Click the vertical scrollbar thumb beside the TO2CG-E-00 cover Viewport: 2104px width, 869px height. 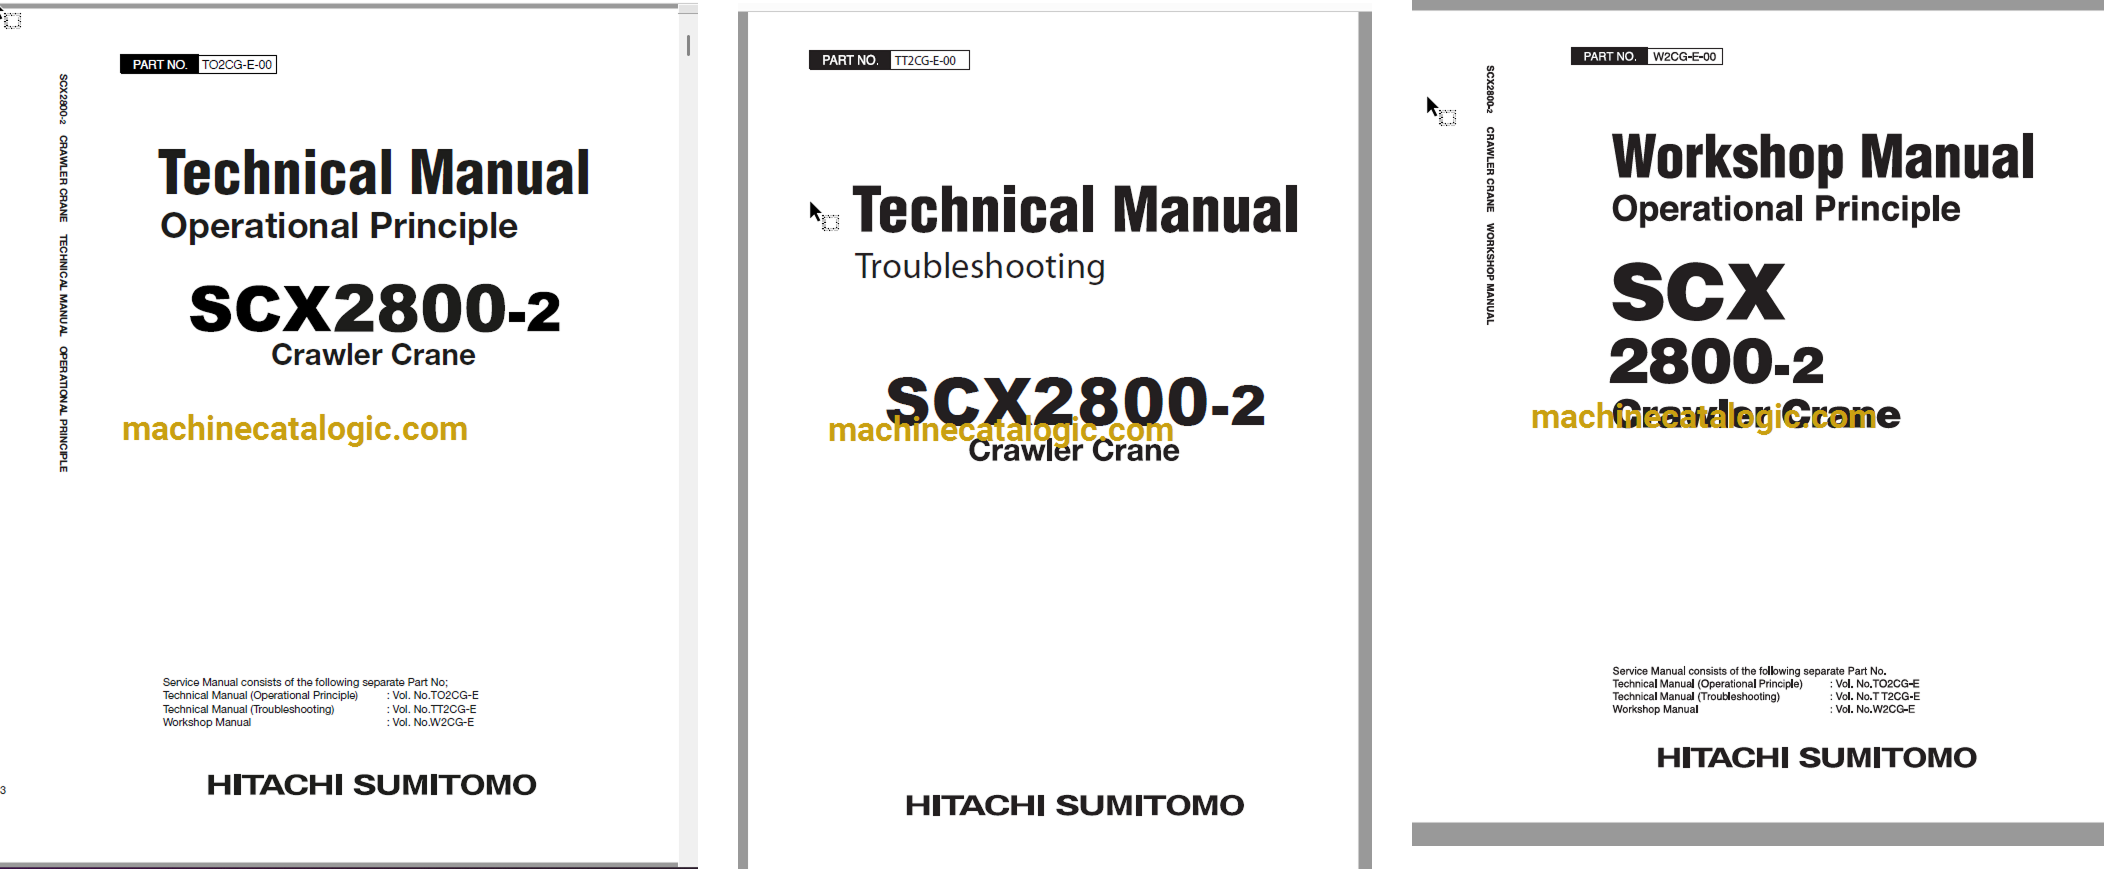click(x=688, y=45)
